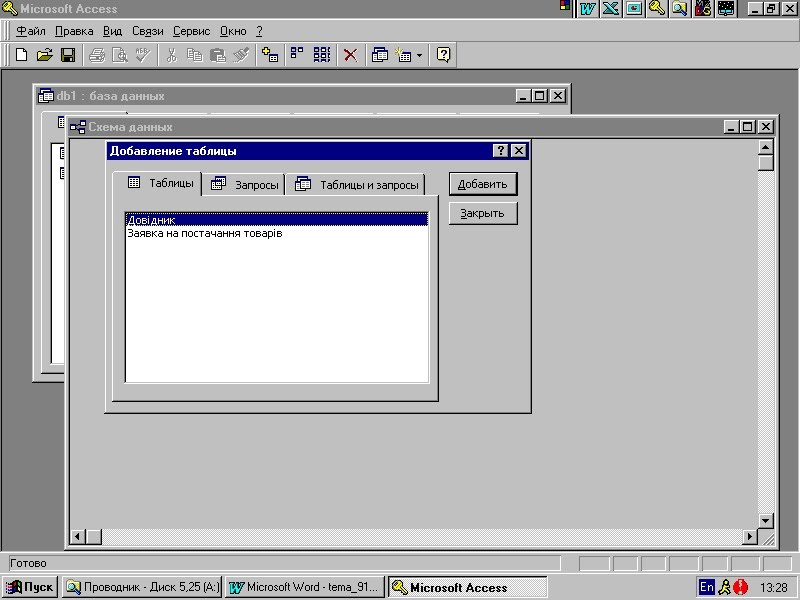800x600 pixels.
Task: Switch to the Запросы tab
Action: [x=244, y=184]
